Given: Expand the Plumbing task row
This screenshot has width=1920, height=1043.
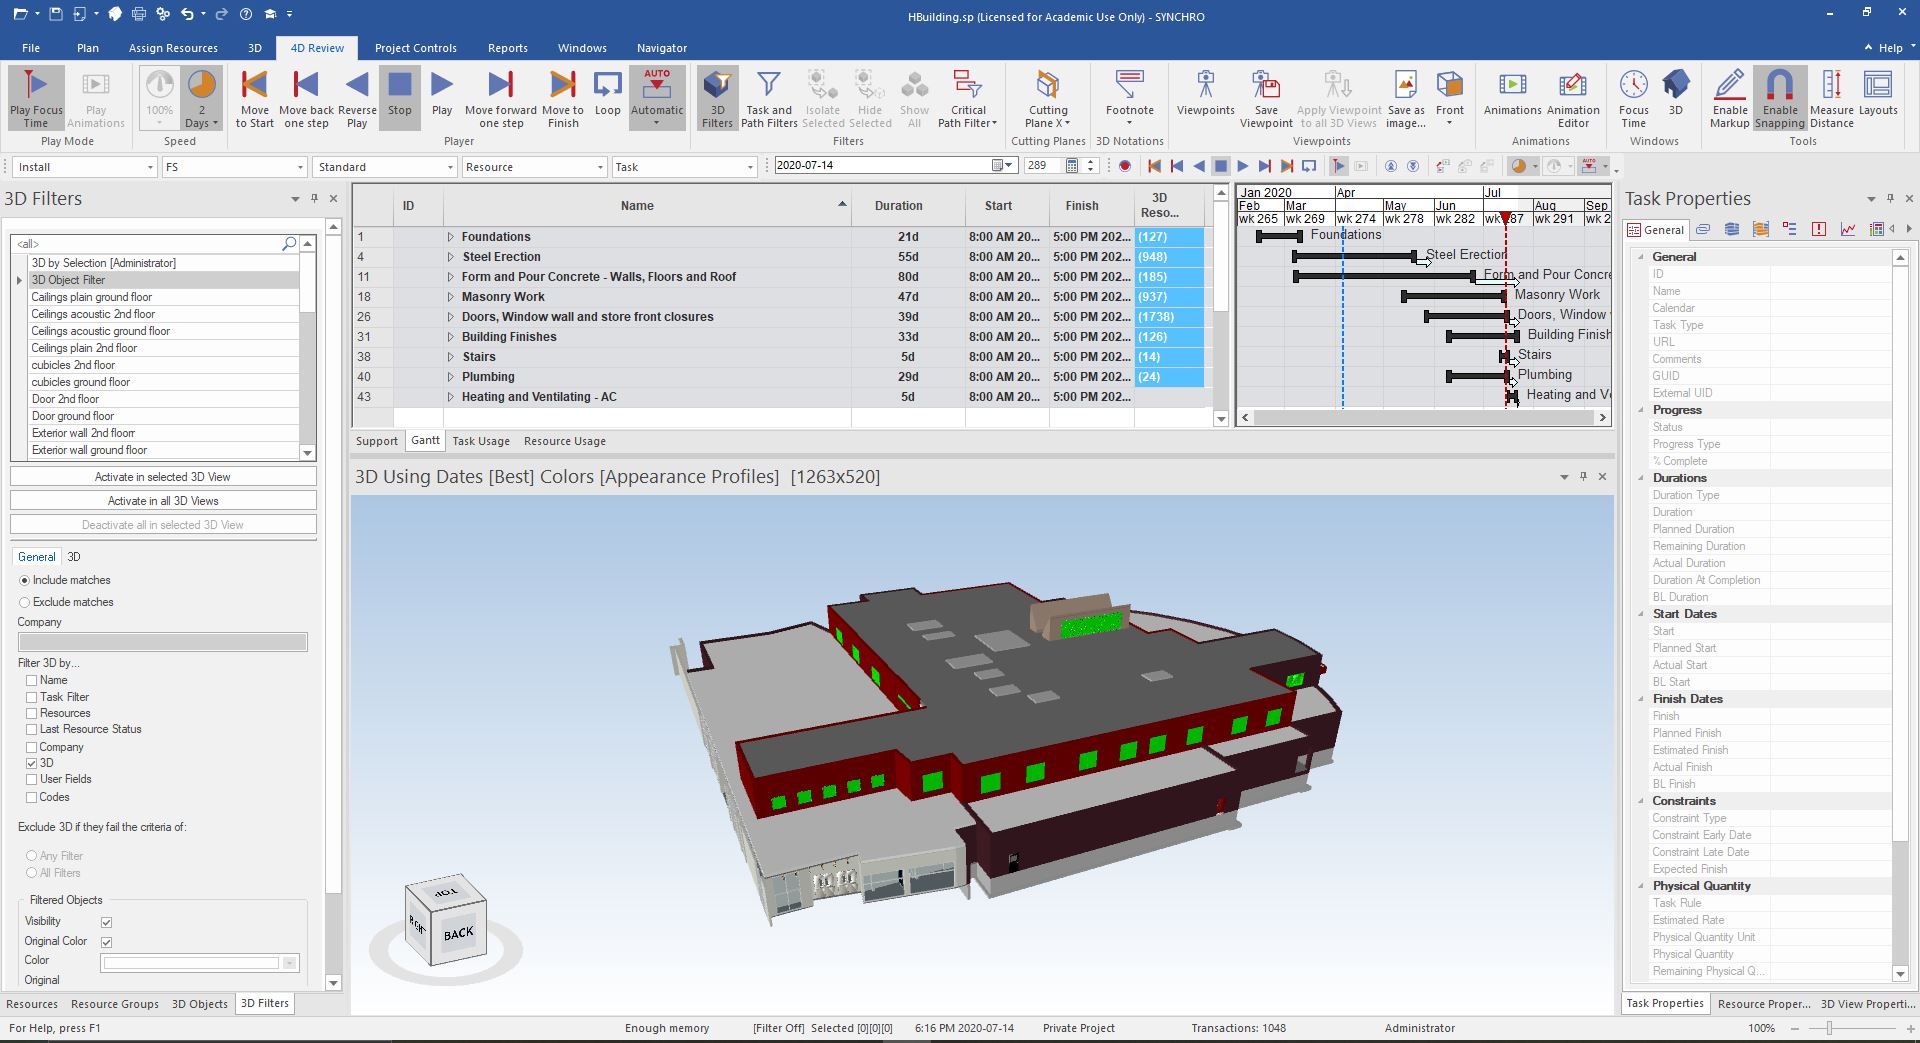Looking at the screenshot, I should click(x=451, y=377).
